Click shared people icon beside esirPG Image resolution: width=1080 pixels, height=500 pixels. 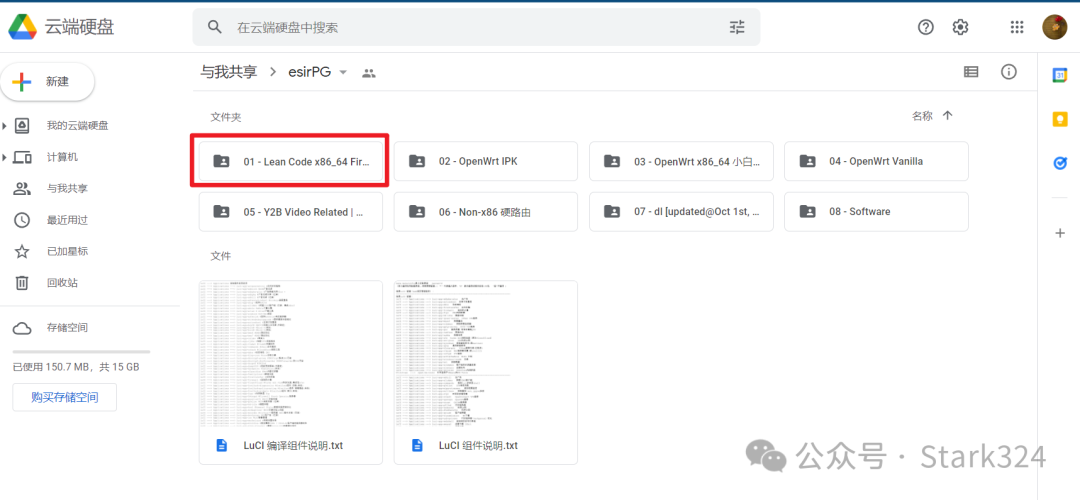point(369,73)
